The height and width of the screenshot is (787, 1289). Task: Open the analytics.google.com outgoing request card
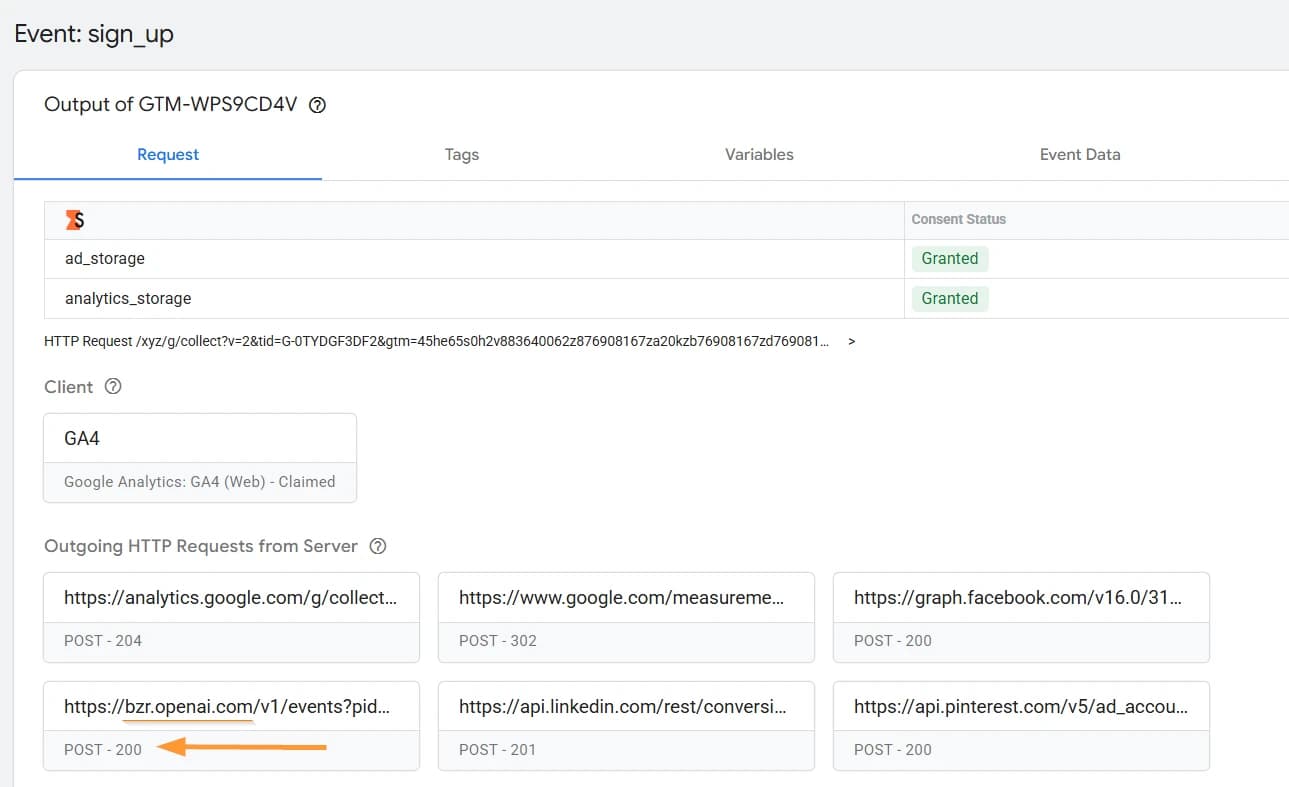pyautogui.click(x=231, y=617)
